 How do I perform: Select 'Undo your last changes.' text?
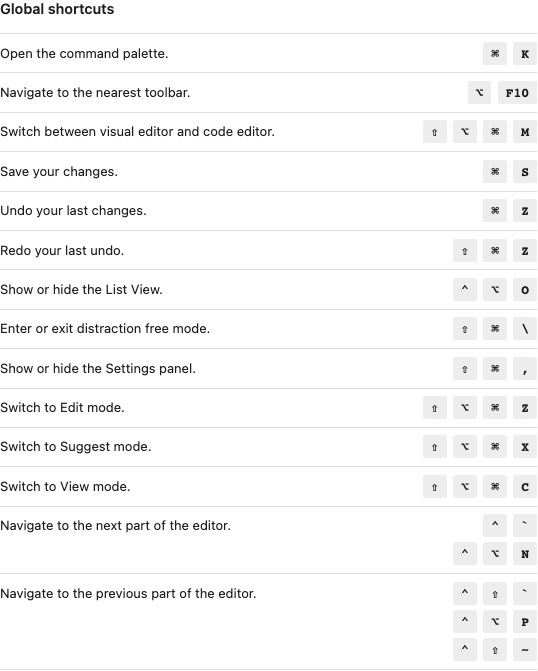(x=73, y=211)
